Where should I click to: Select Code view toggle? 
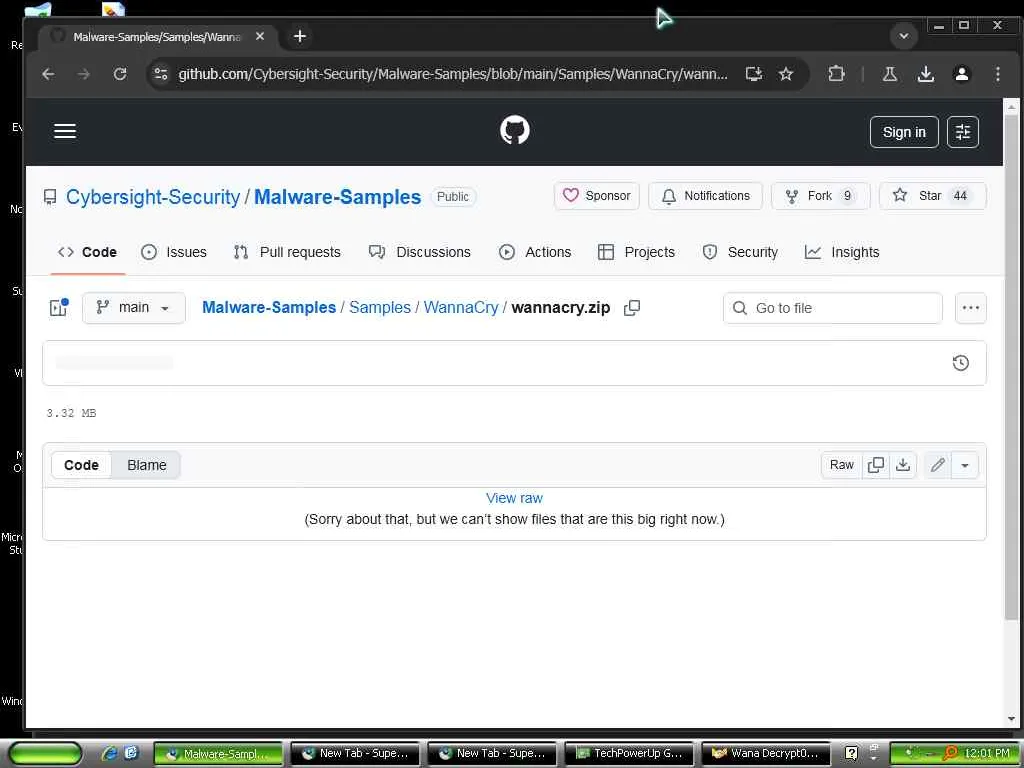(x=82, y=465)
